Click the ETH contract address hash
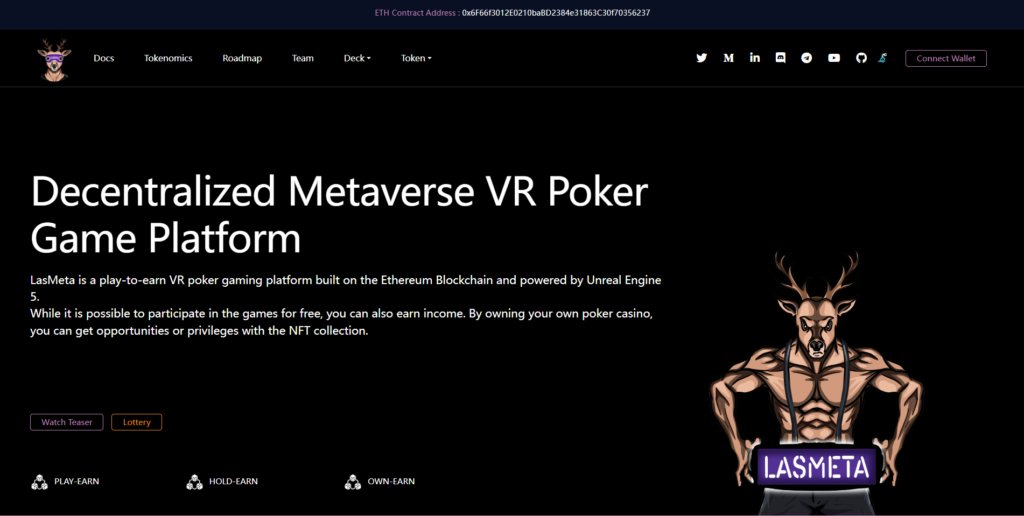 [556, 12]
